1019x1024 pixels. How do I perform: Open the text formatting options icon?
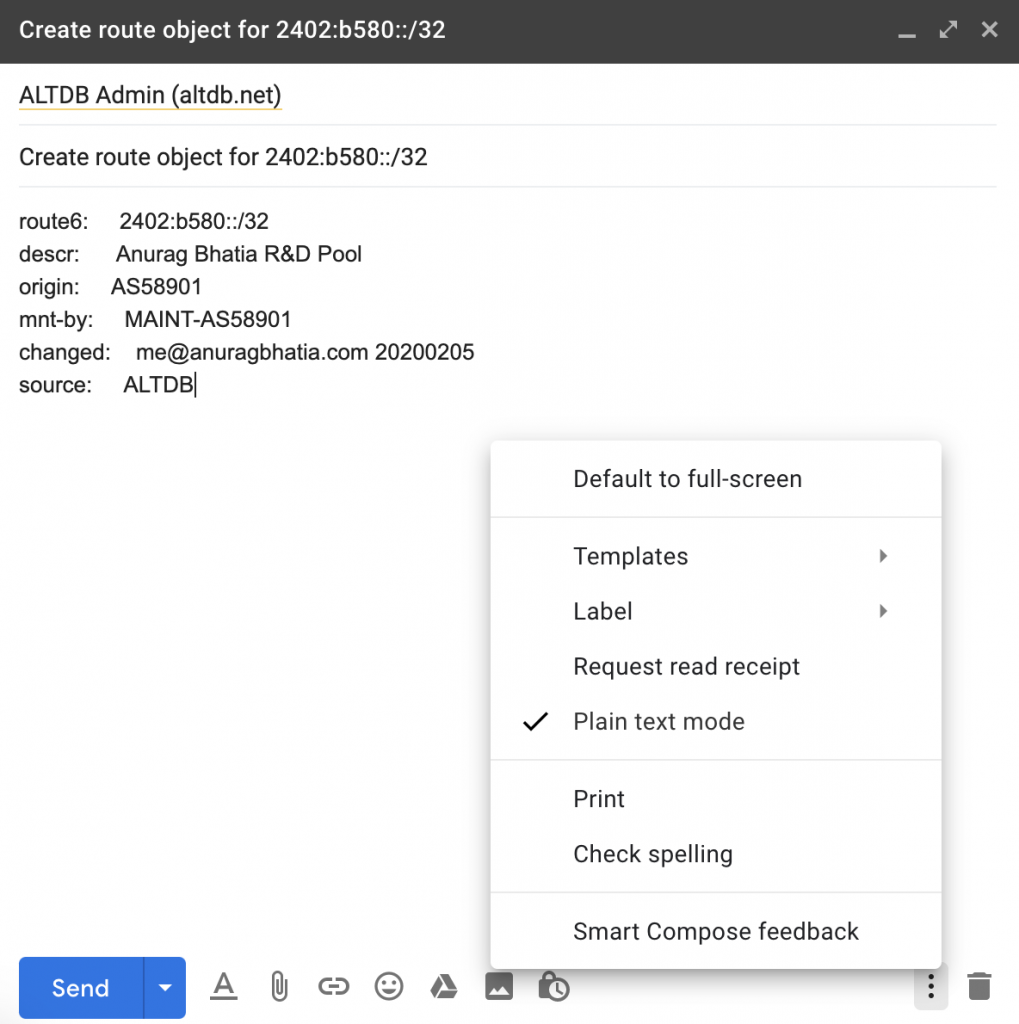[223, 987]
